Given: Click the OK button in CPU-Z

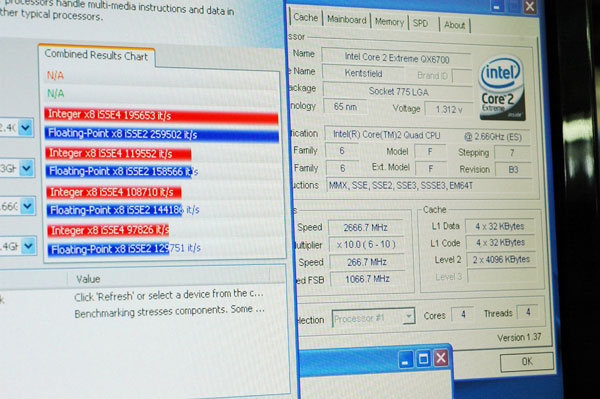Looking at the screenshot, I should point(527,362).
